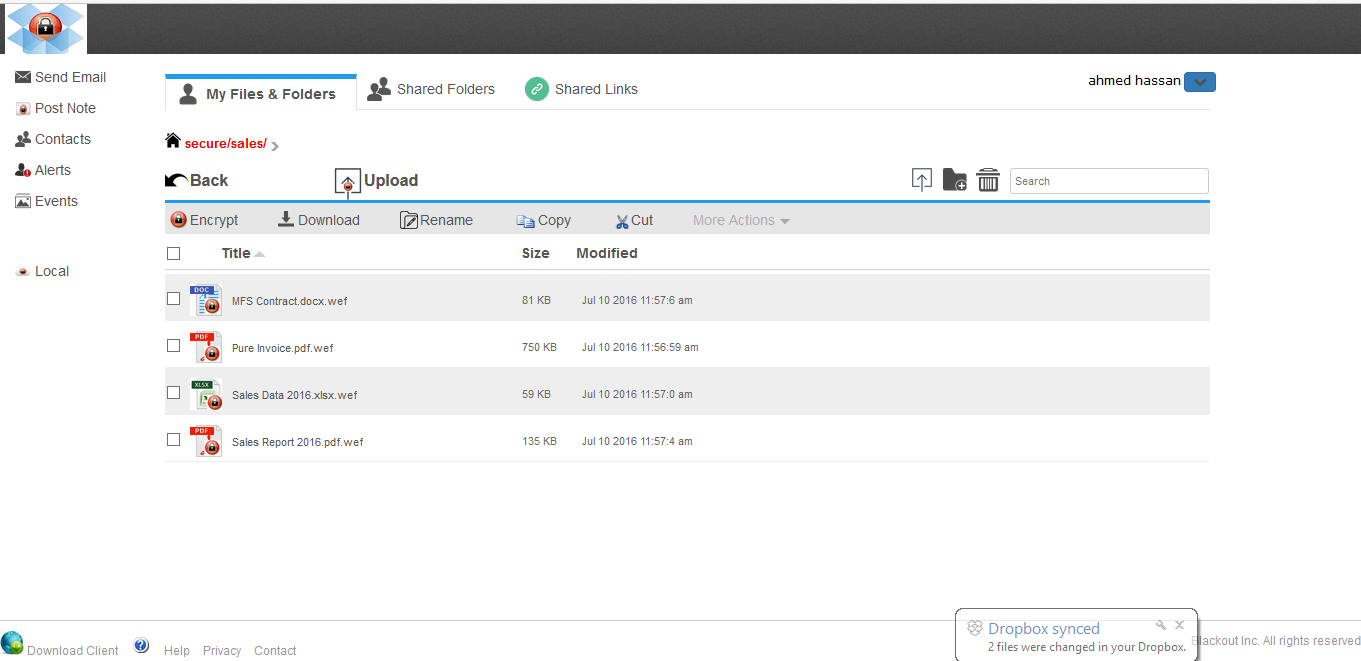Image resolution: width=1361 pixels, height=661 pixels.
Task: Click inside the Search field
Action: 1108,181
